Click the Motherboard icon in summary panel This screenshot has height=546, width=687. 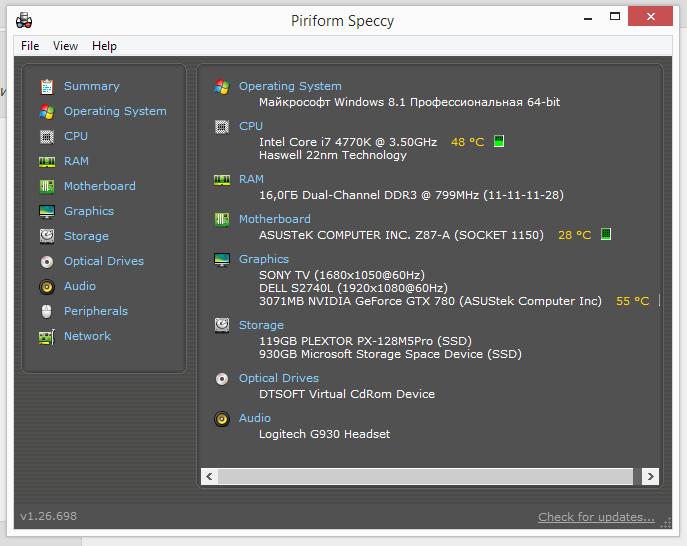(222, 219)
